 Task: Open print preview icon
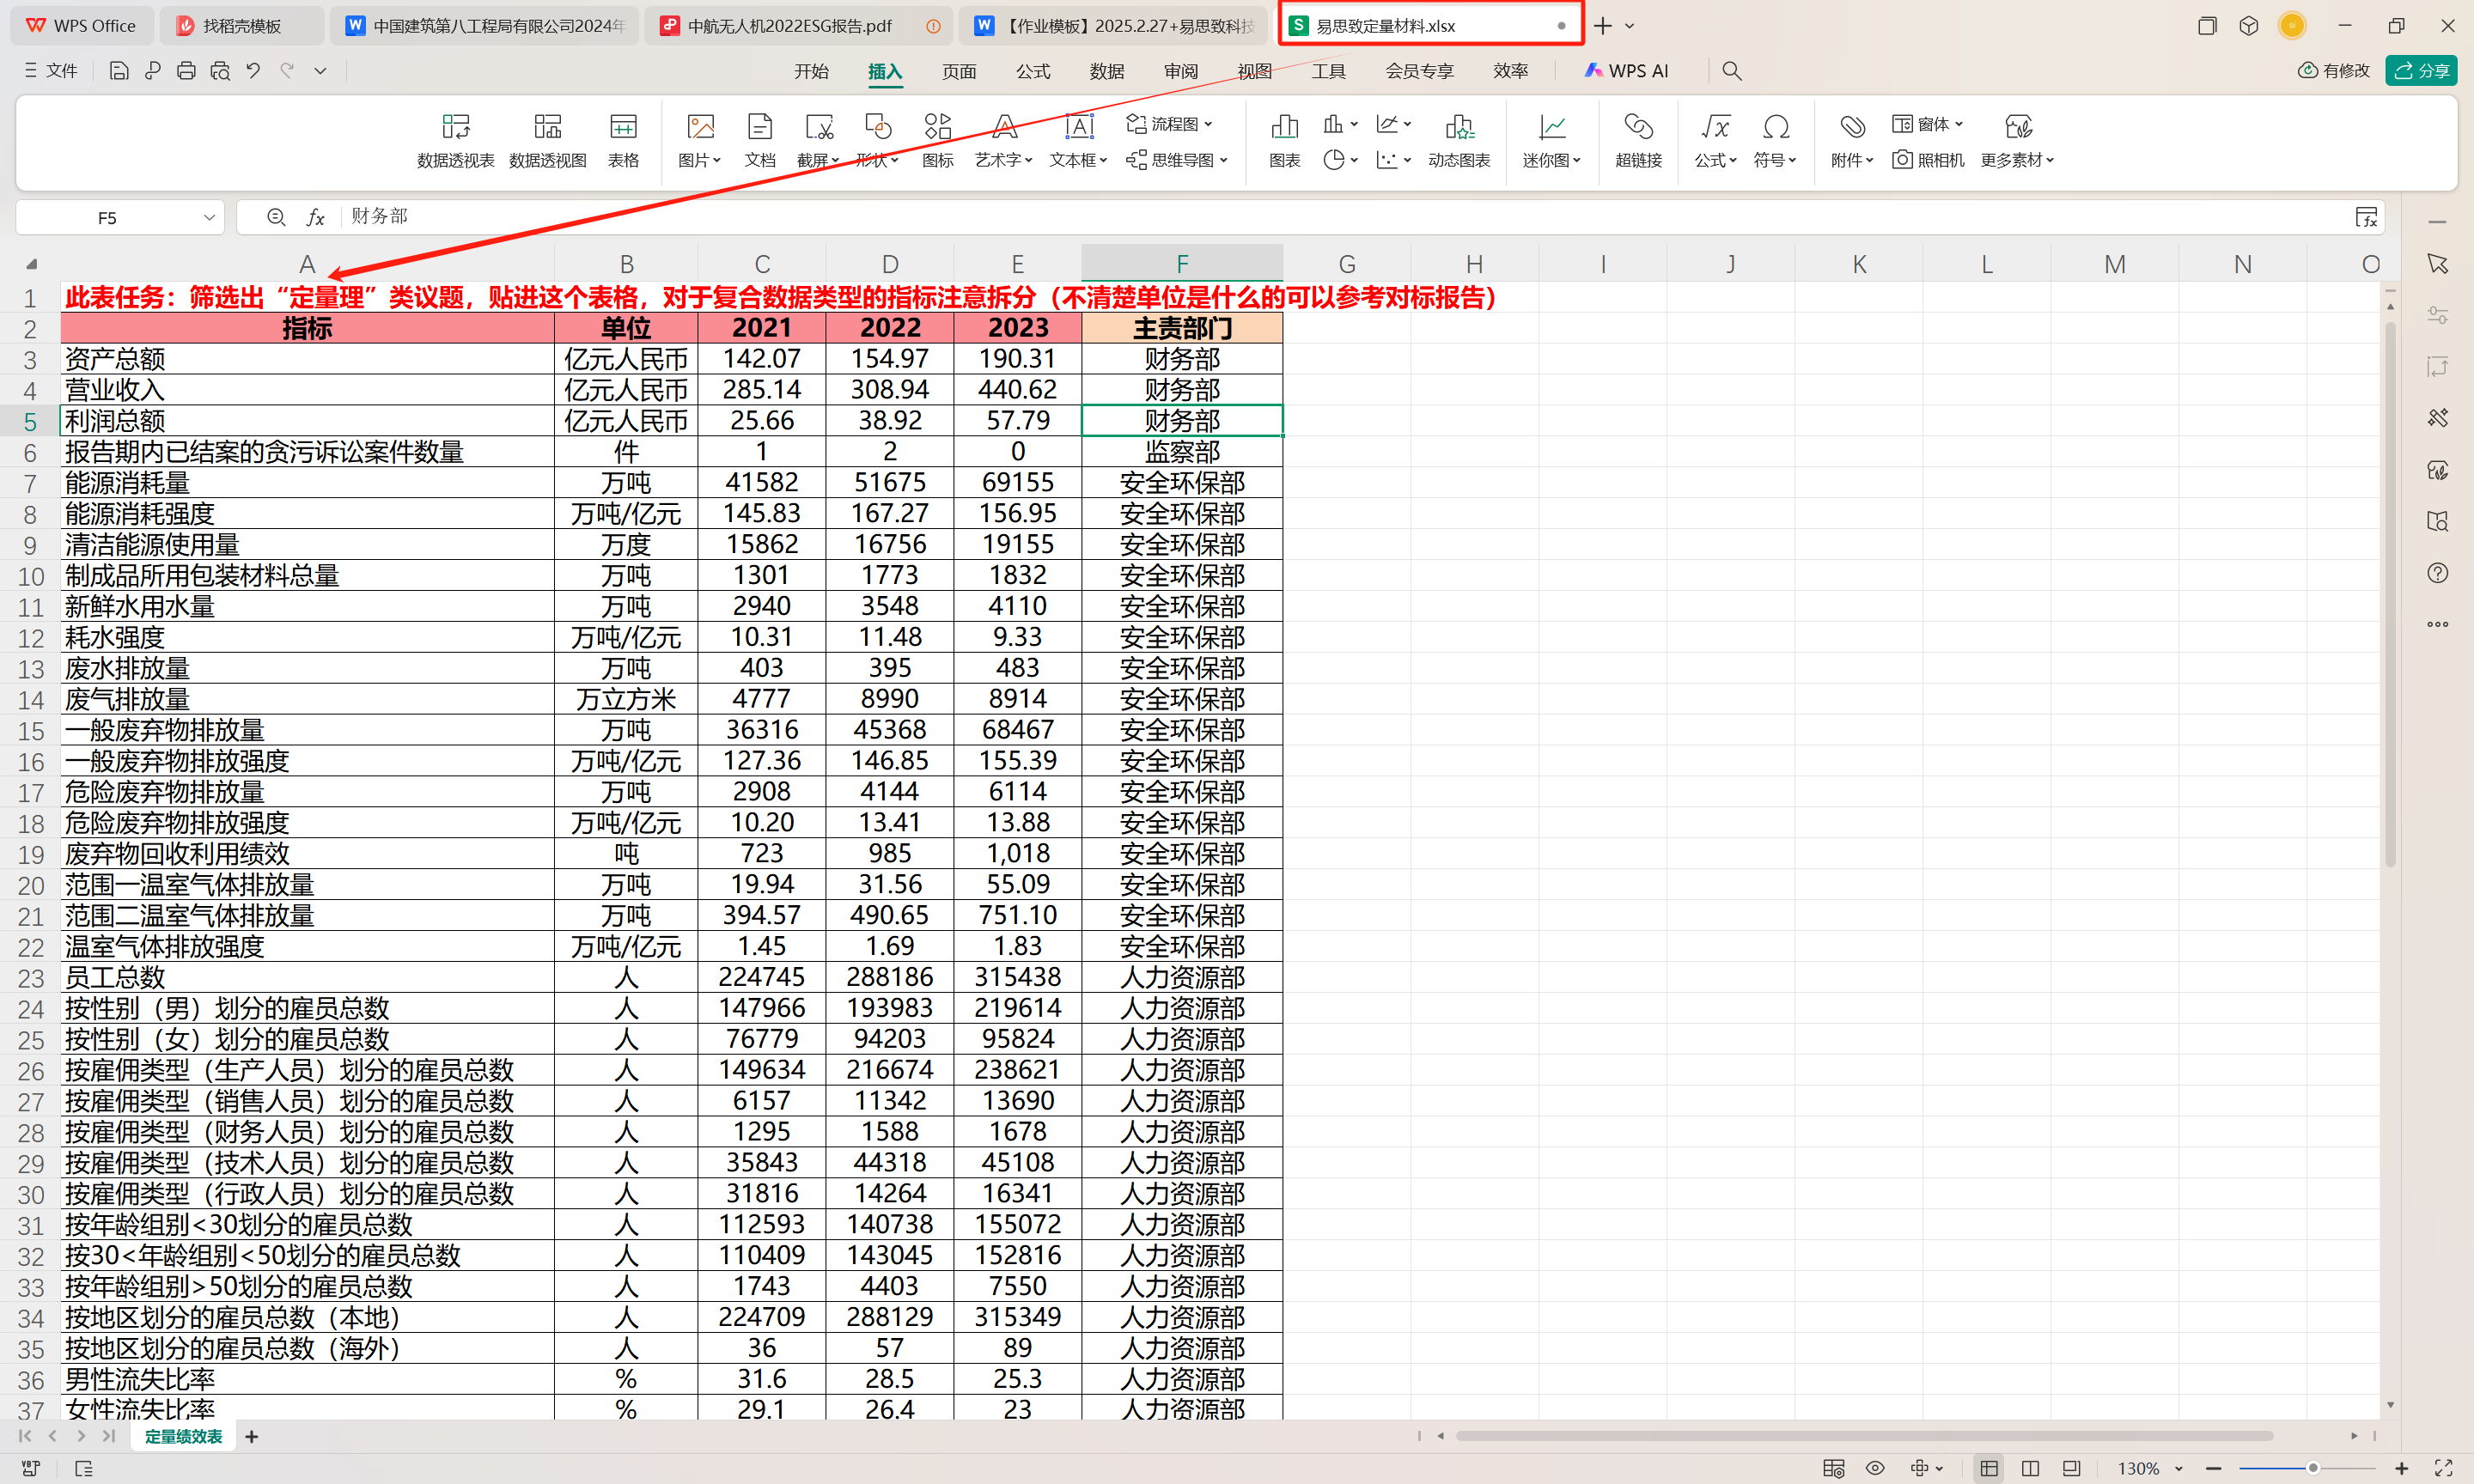click(220, 71)
